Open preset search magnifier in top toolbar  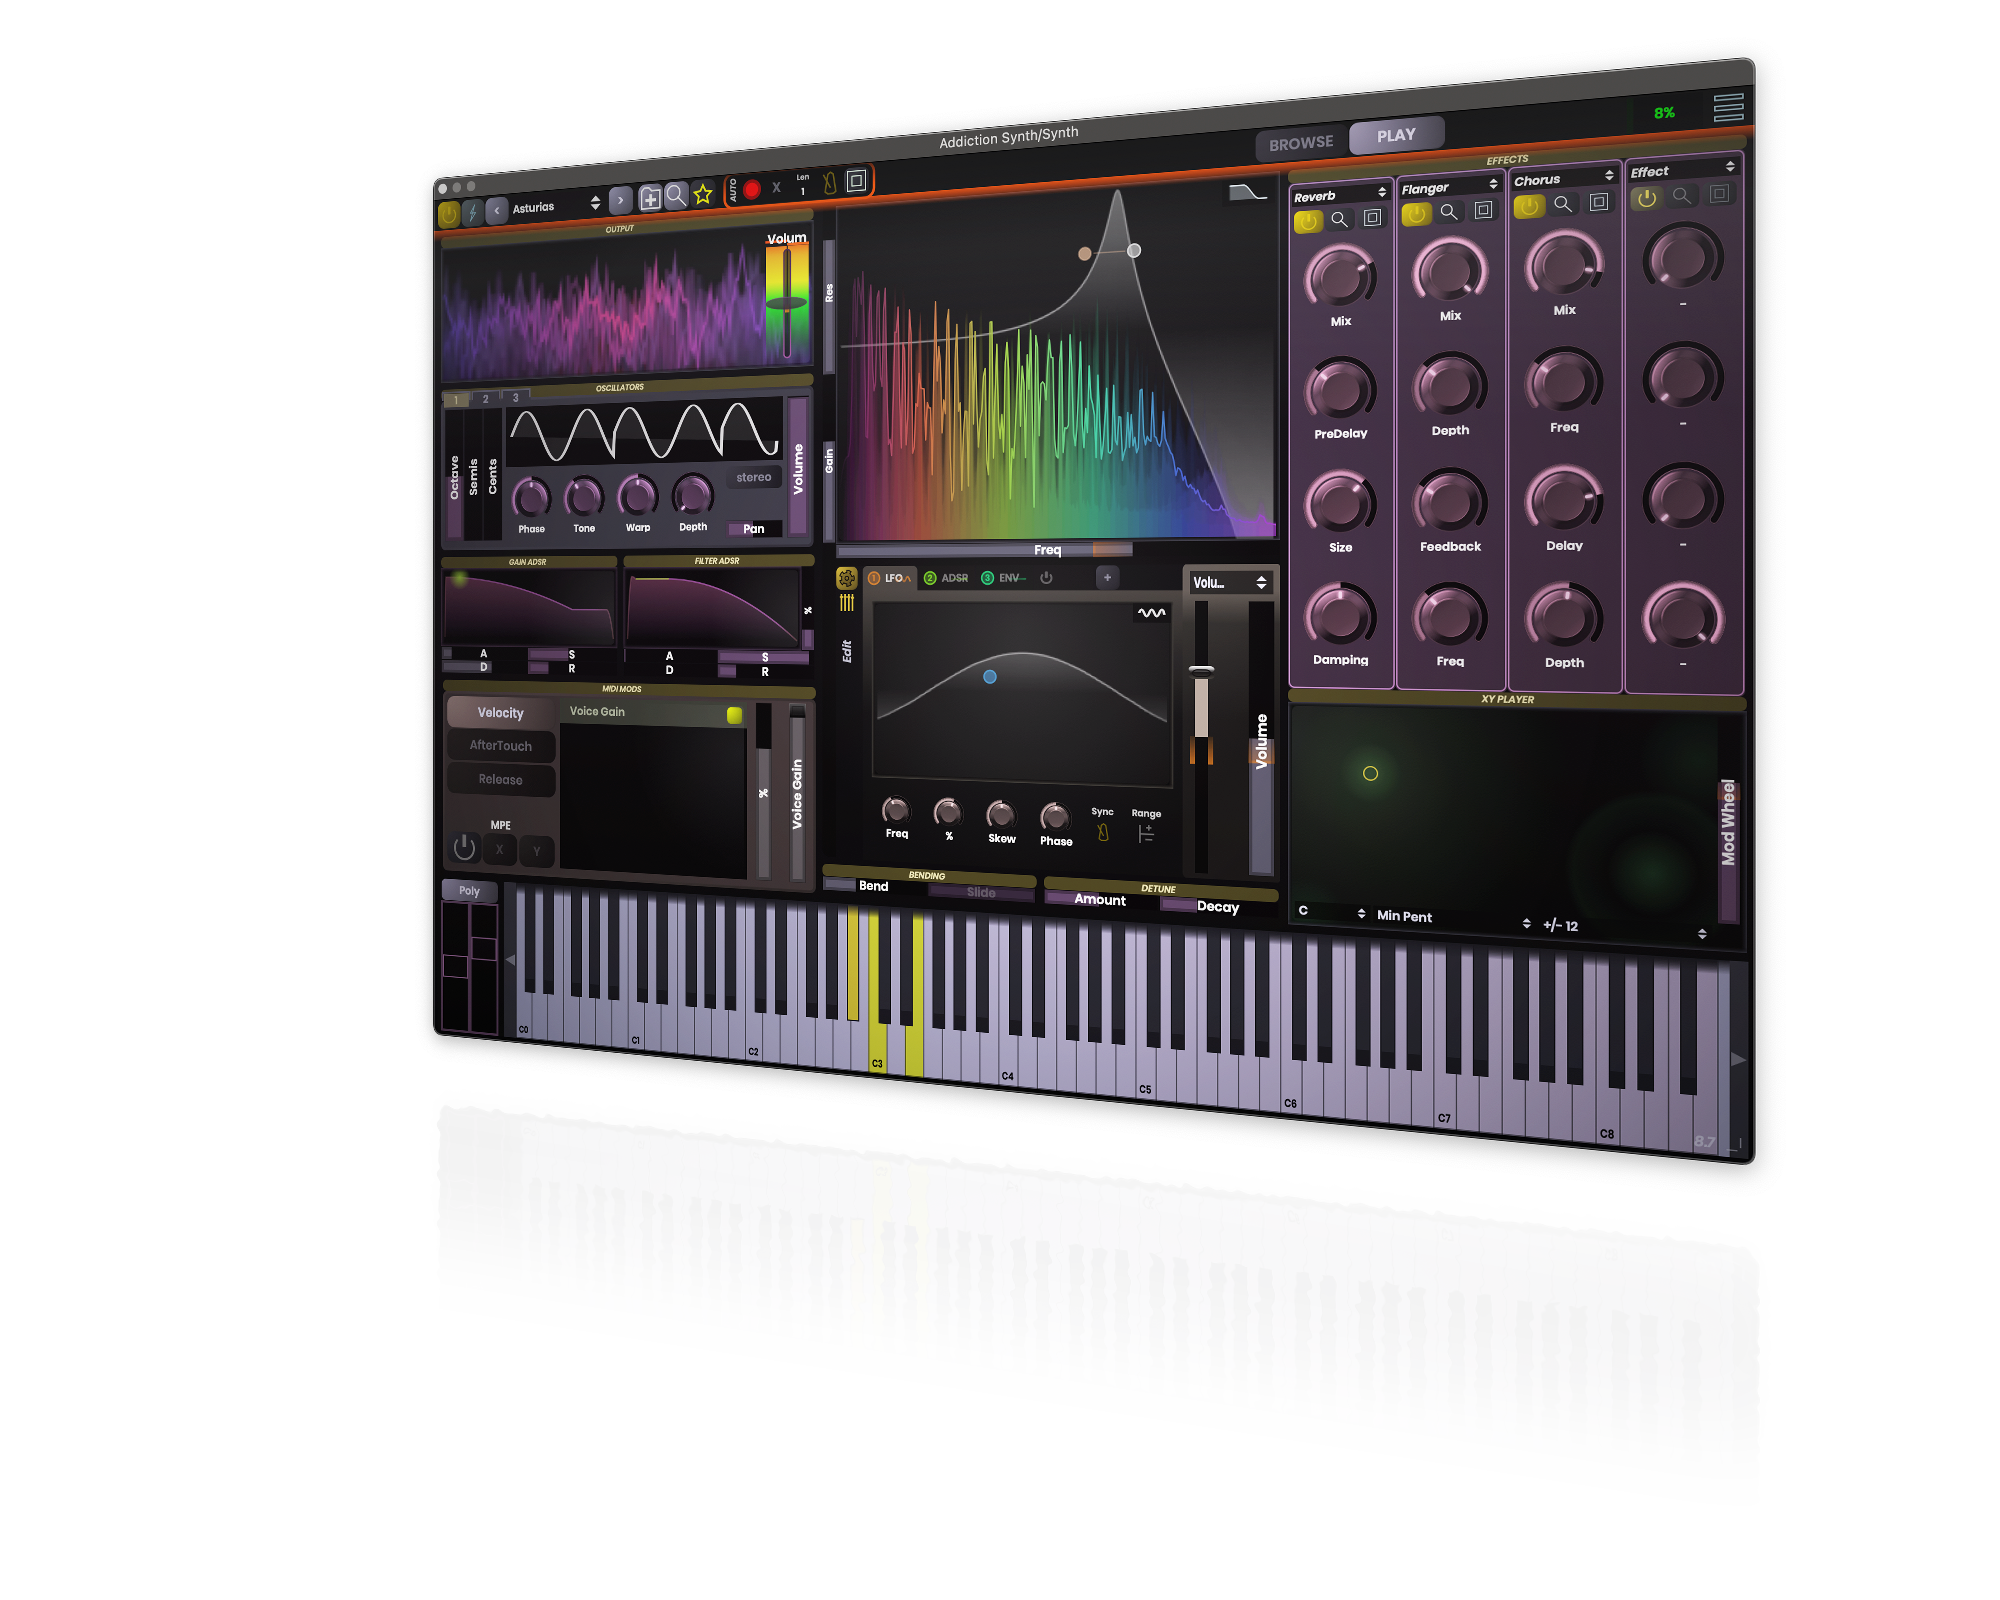pos(676,195)
